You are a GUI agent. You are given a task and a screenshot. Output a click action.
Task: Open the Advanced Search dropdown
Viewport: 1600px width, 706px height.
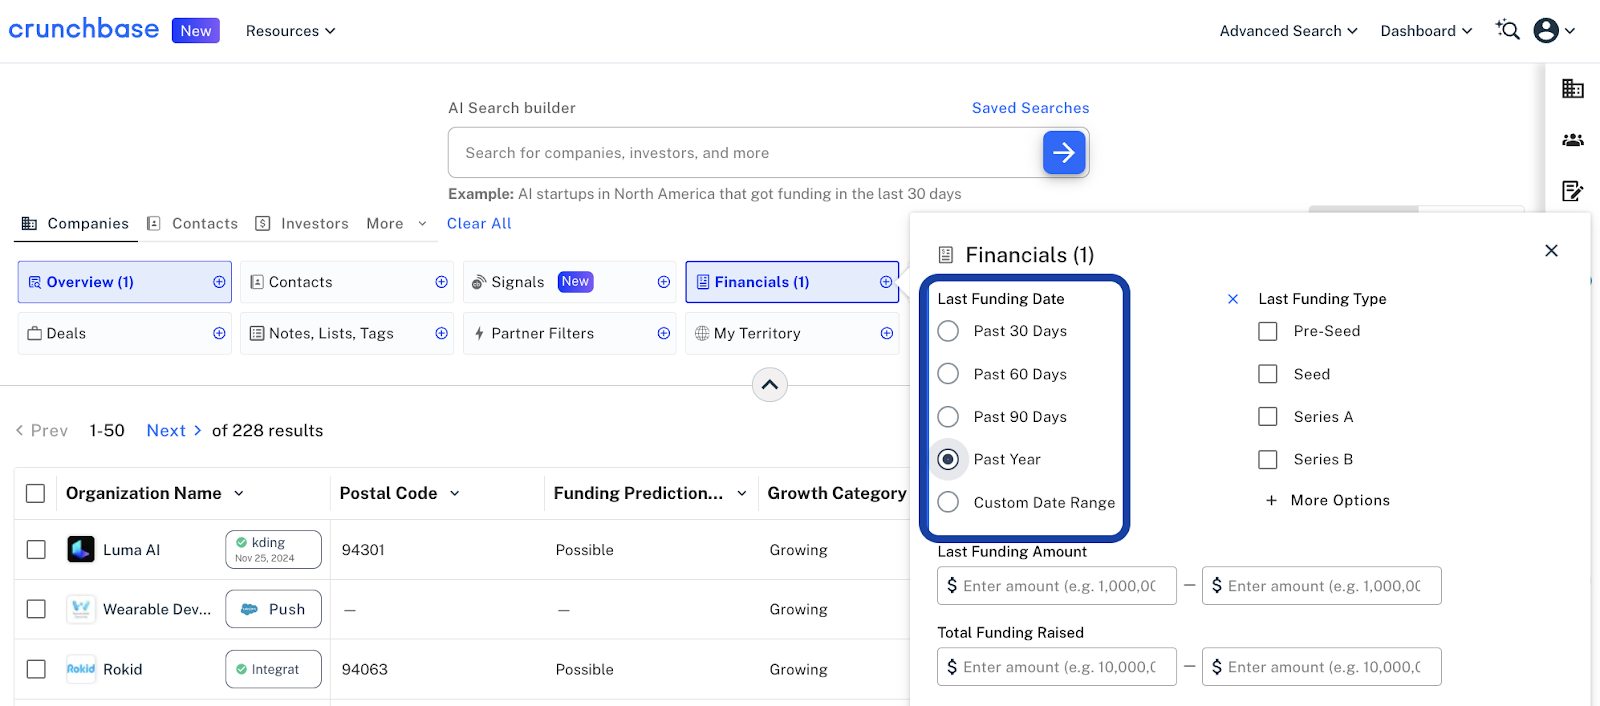click(x=1289, y=31)
